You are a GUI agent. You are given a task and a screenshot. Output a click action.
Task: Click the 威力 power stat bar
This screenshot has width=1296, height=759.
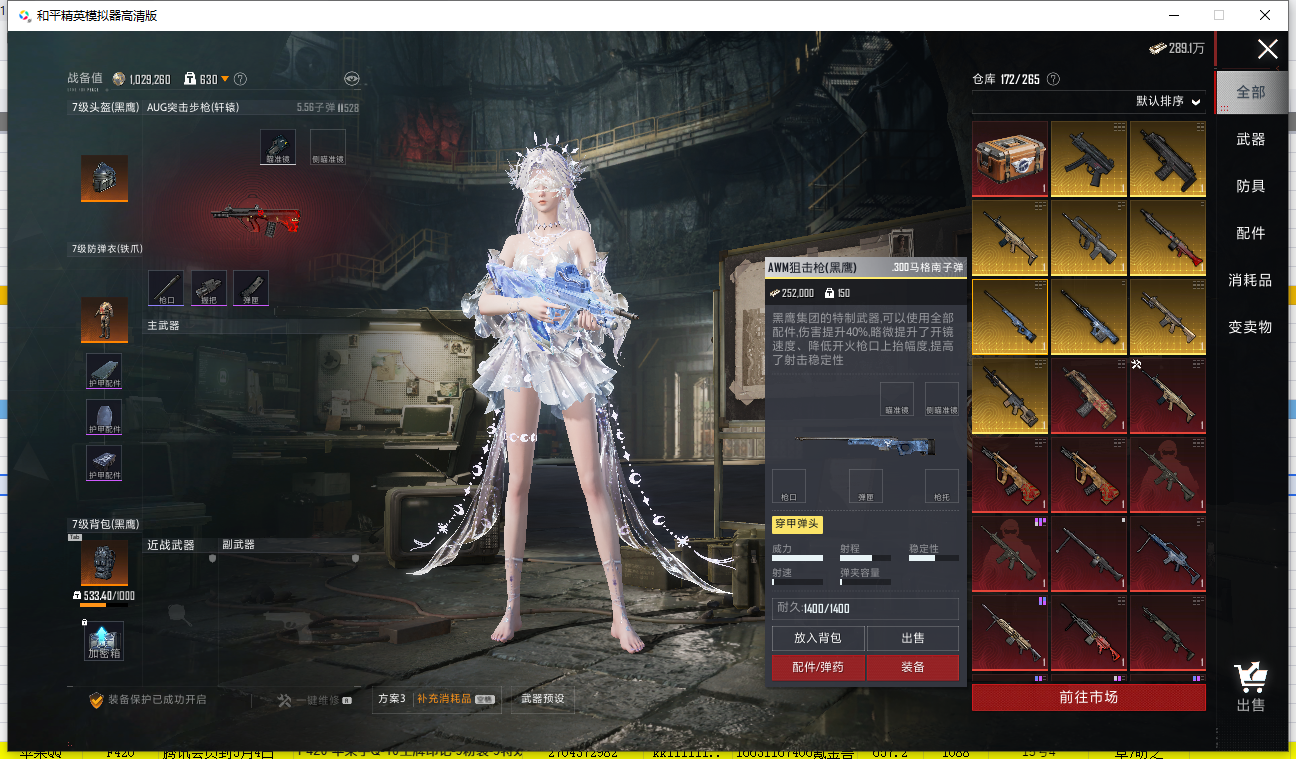tap(797, 558)
